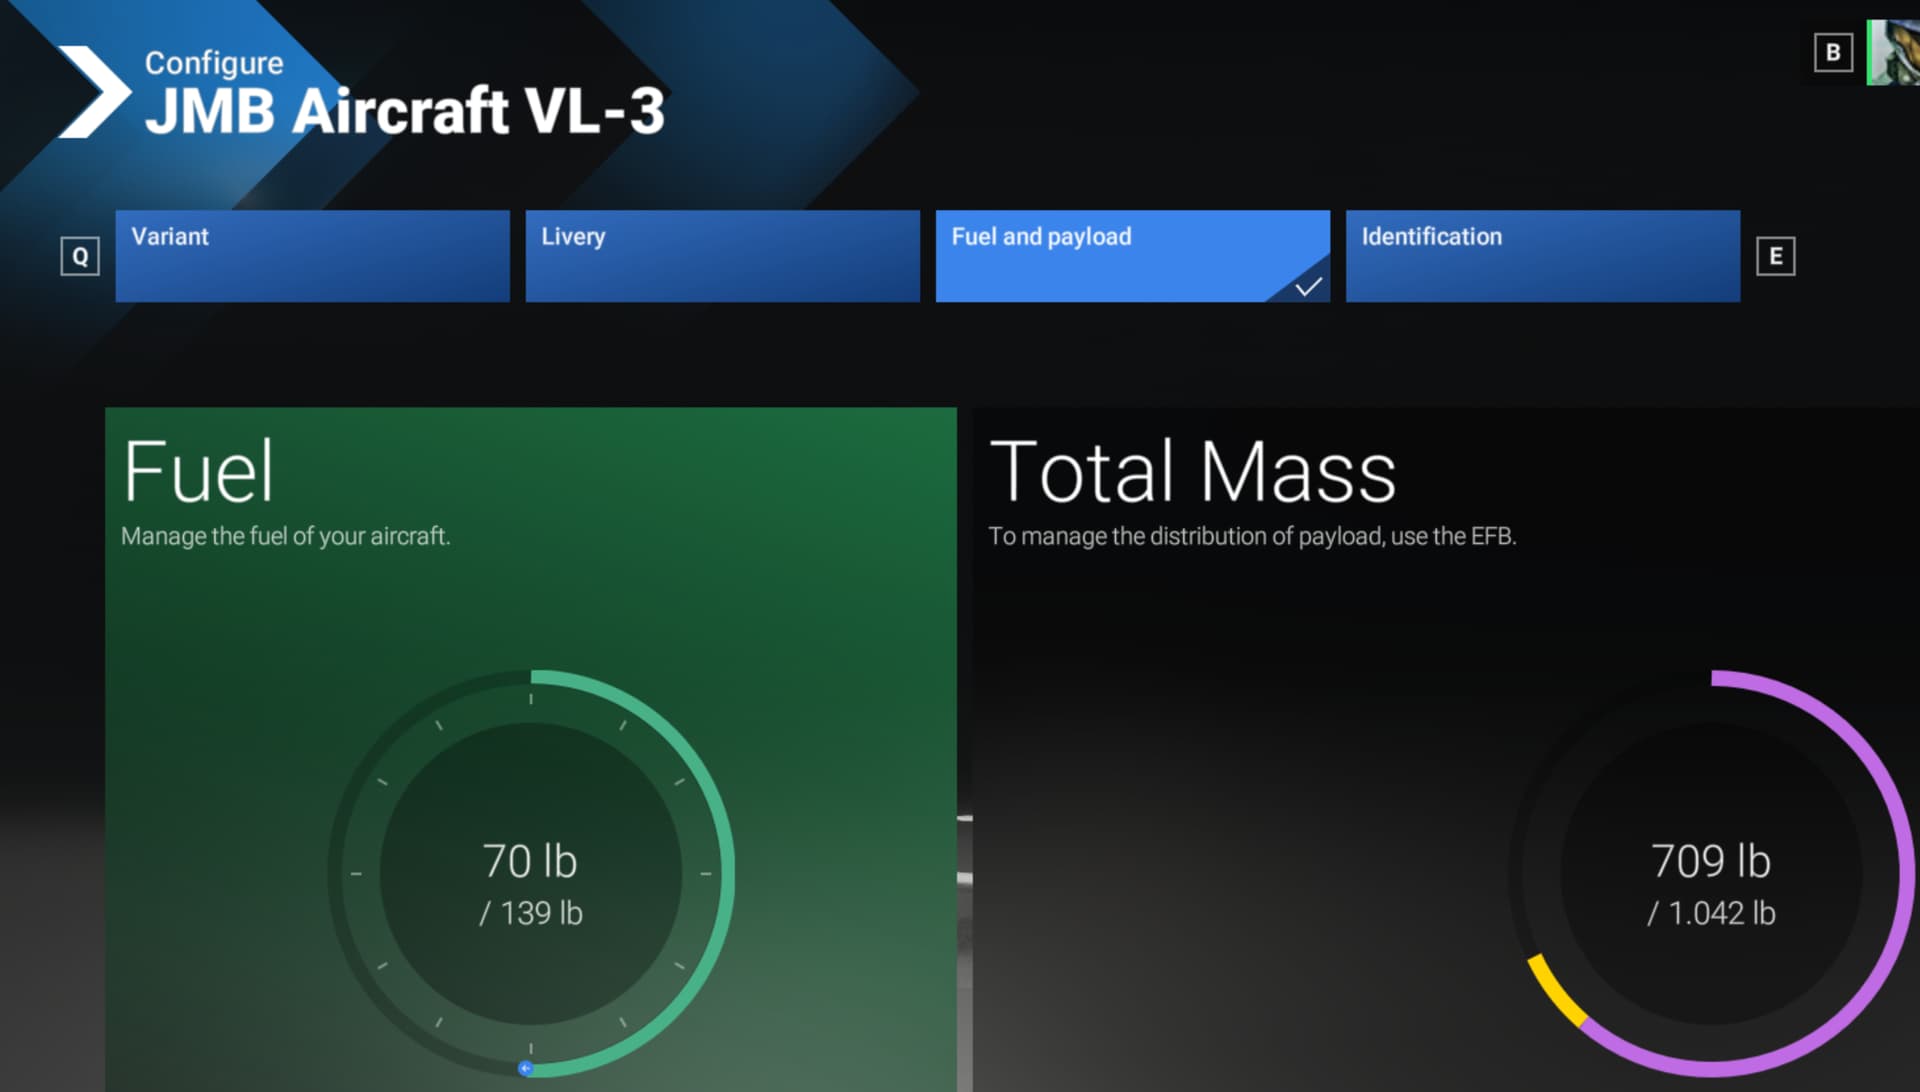This screenshot has width=1920, height=1092.
Task: Switch to the Livery tab
Action: [722, 256]
